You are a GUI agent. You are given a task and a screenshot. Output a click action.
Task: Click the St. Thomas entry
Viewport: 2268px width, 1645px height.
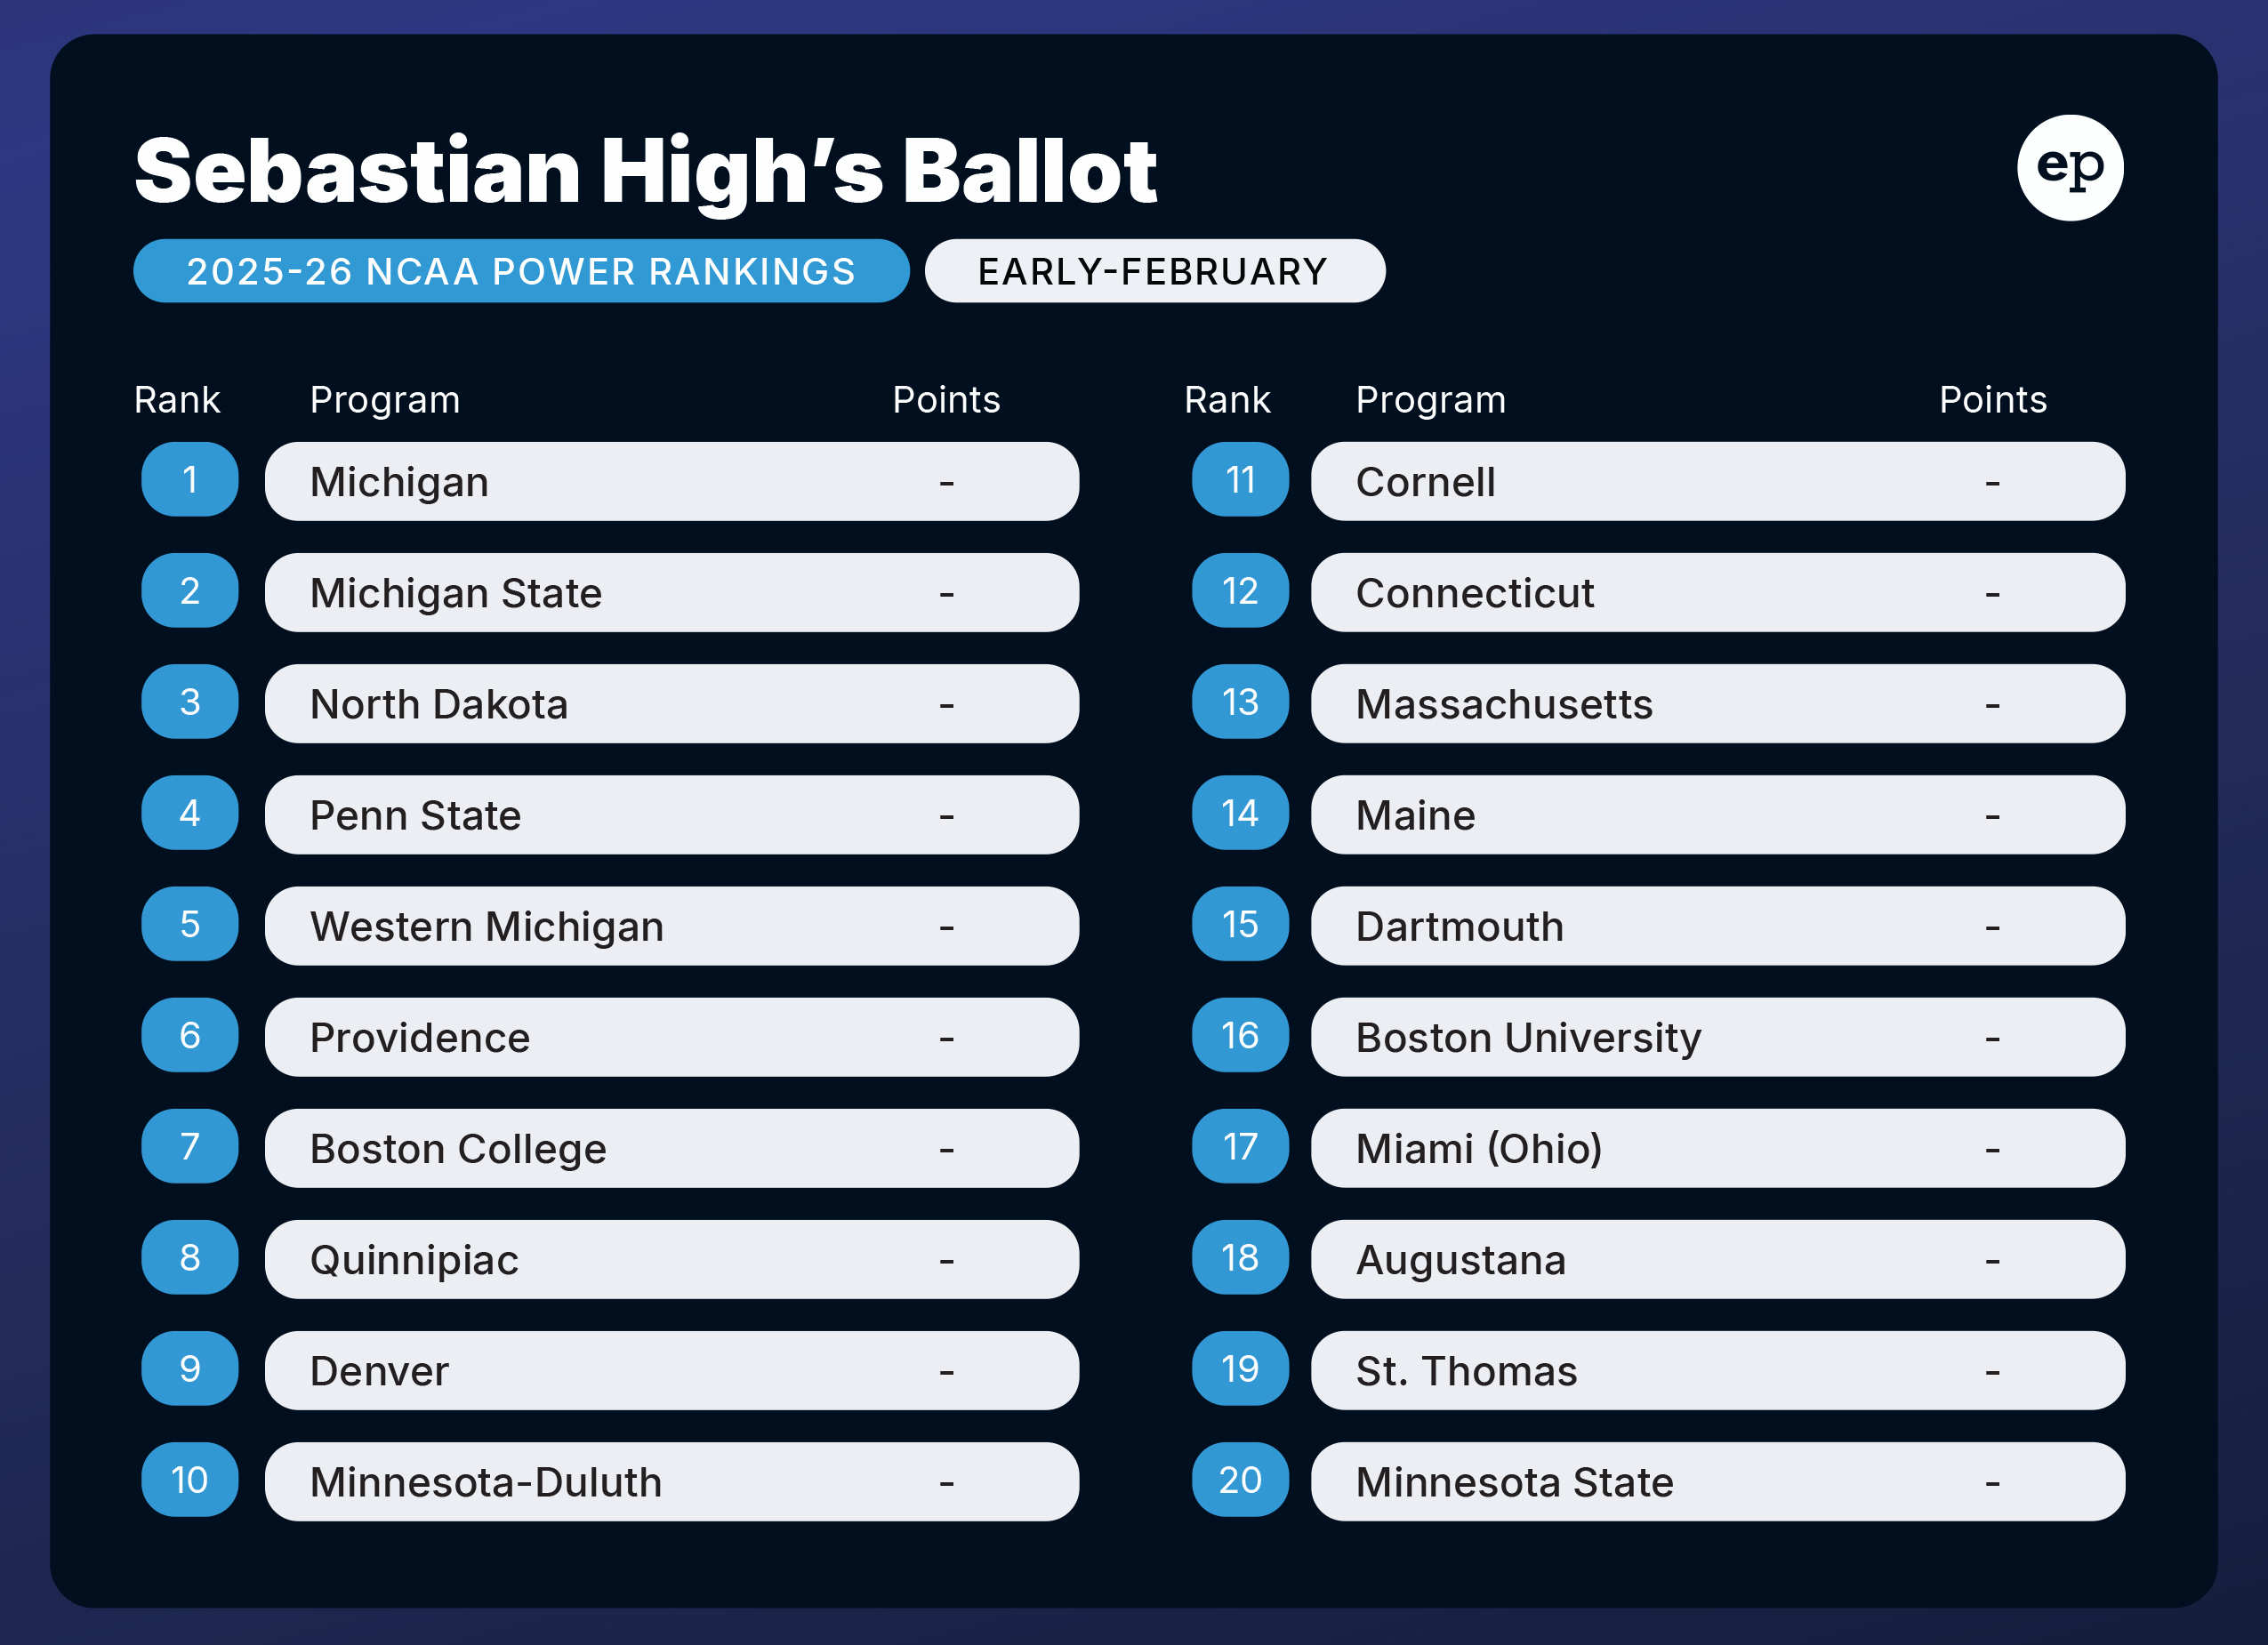click(x=1717, y=1370)
